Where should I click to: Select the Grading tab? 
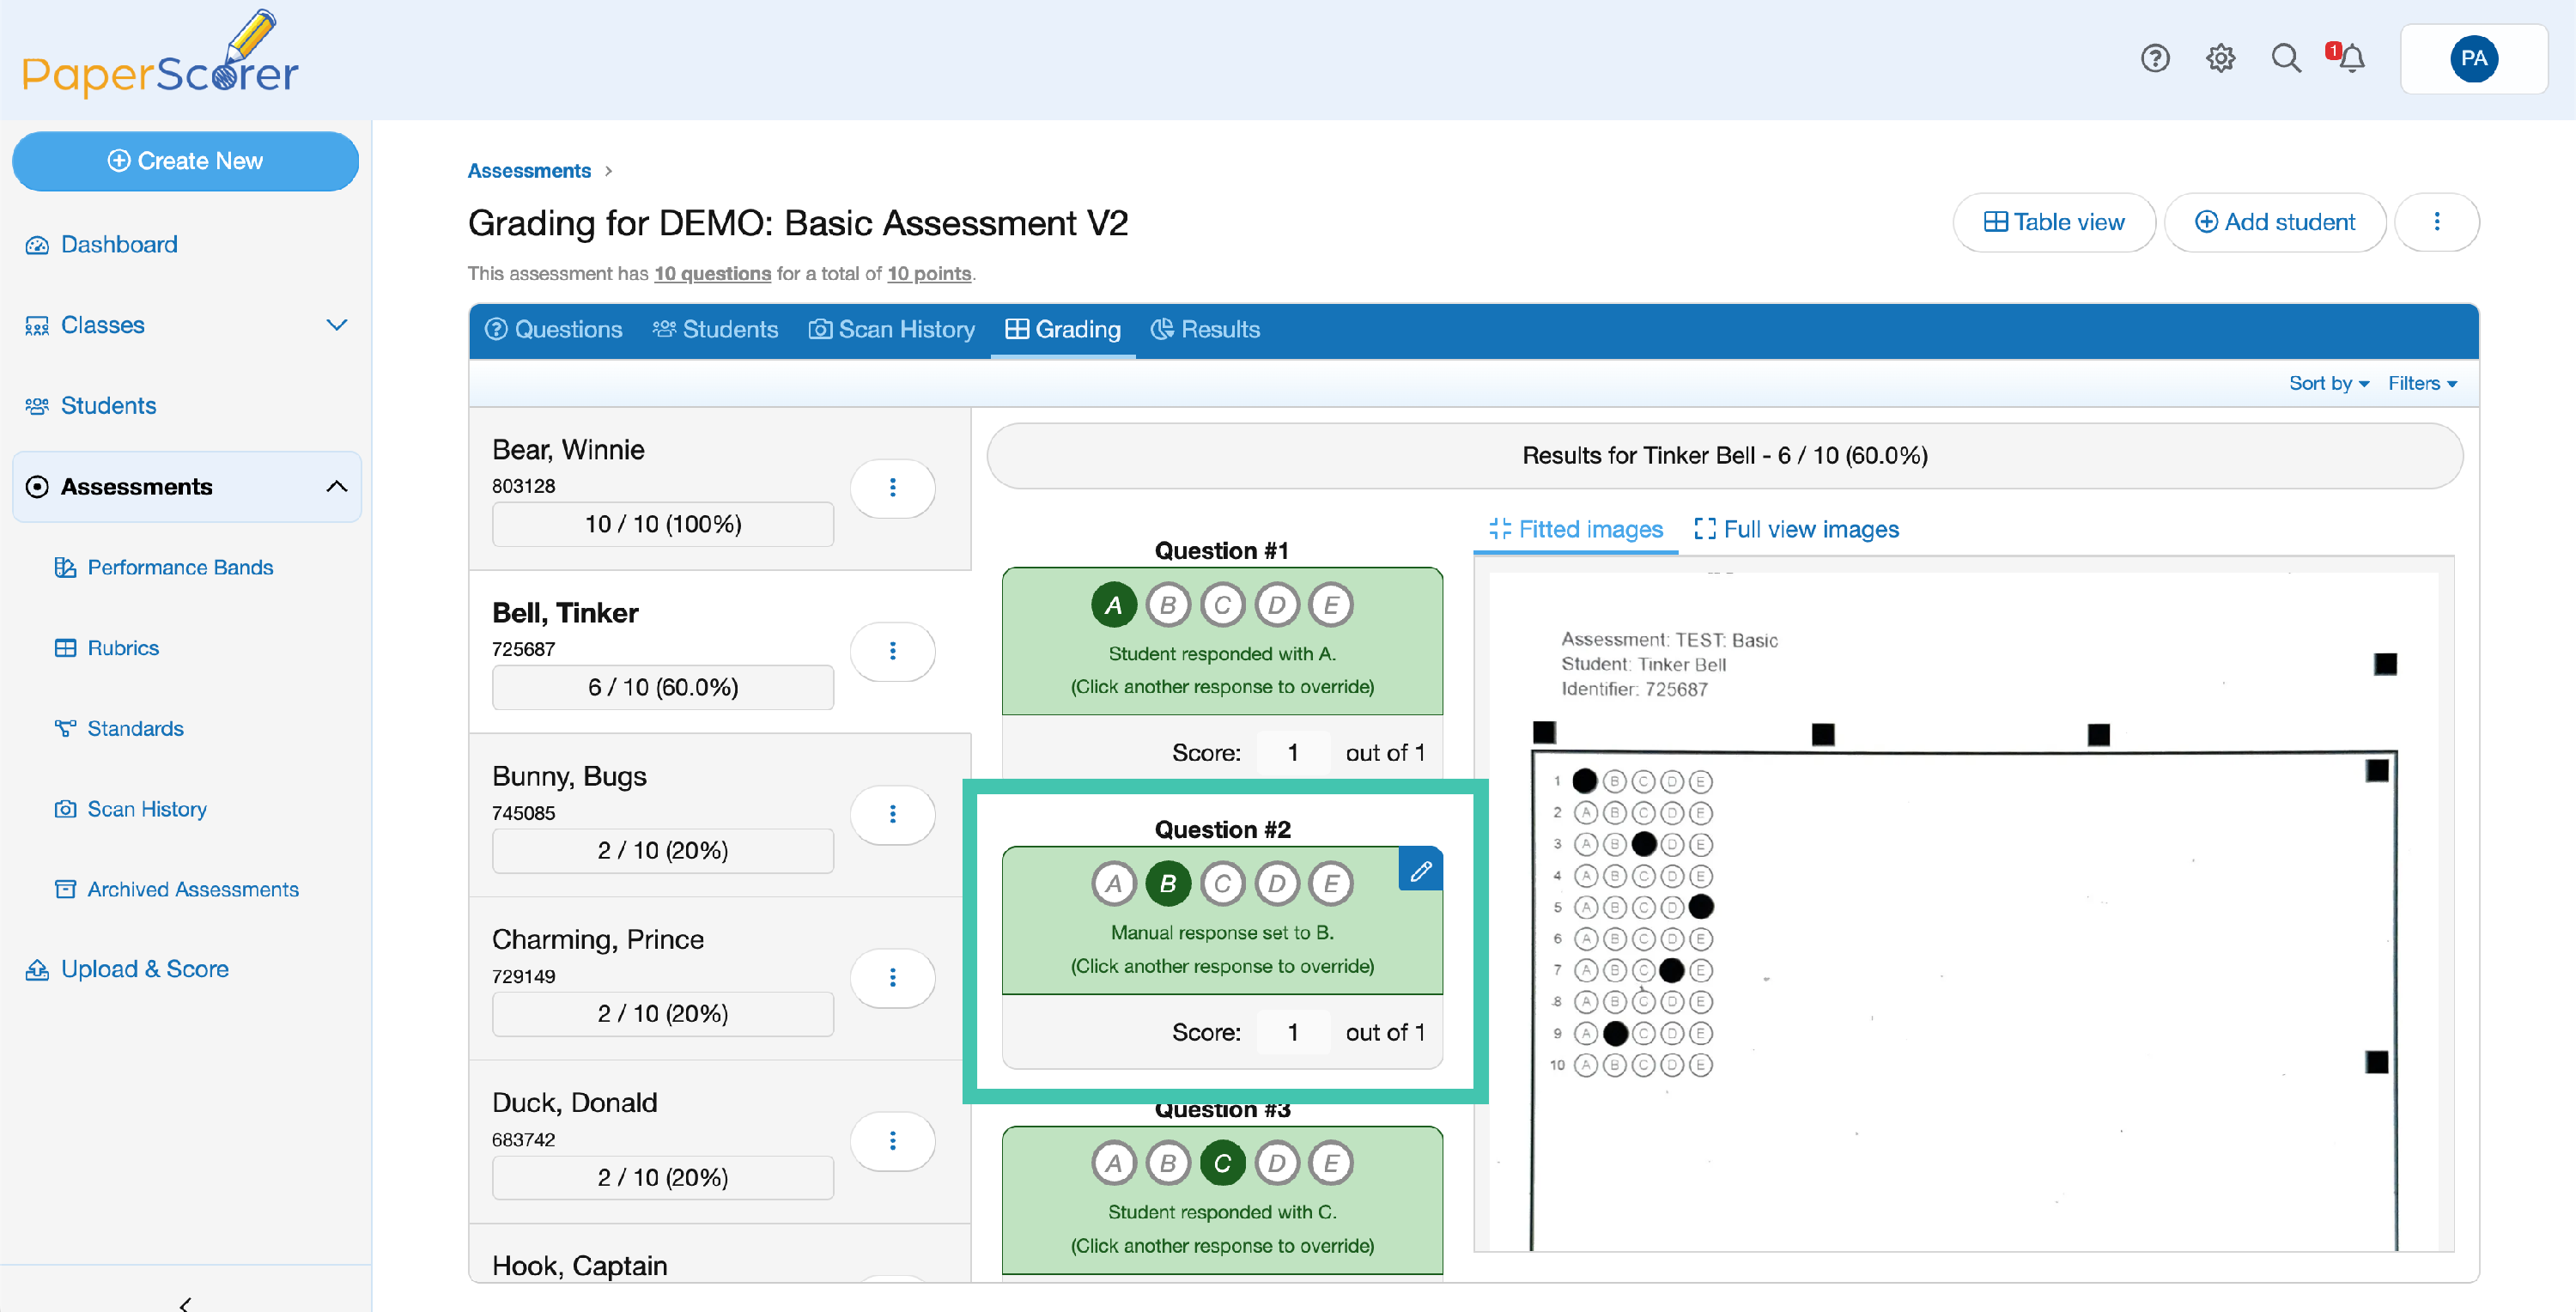(1063, 330)
